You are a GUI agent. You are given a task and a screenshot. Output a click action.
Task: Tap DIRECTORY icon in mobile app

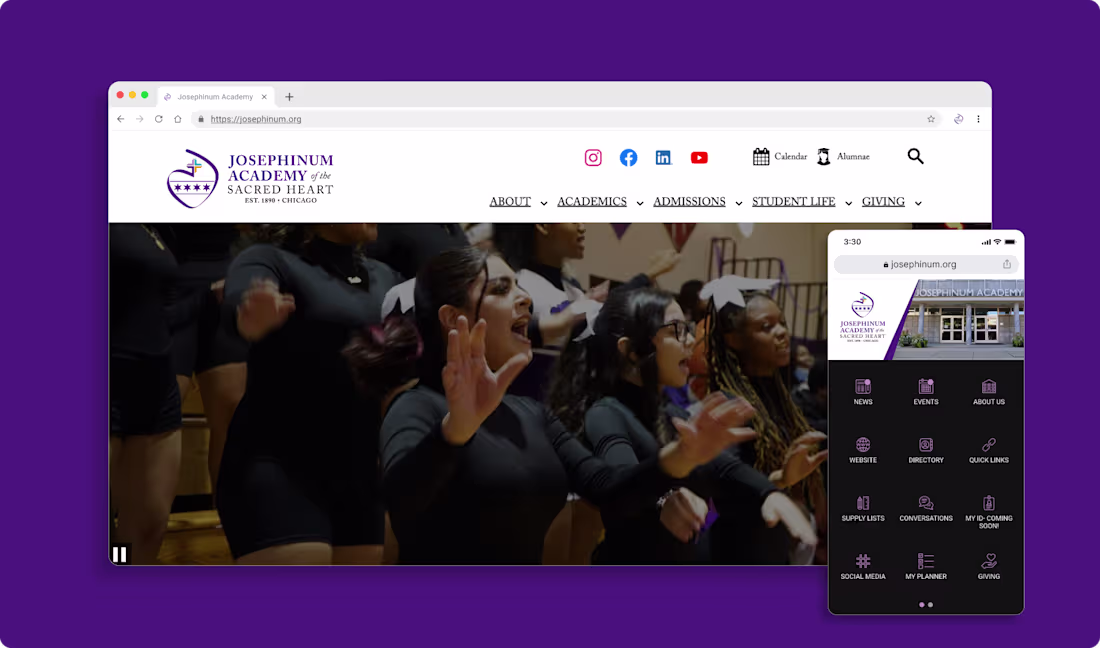pyautogui.click(x=926, y=445)
